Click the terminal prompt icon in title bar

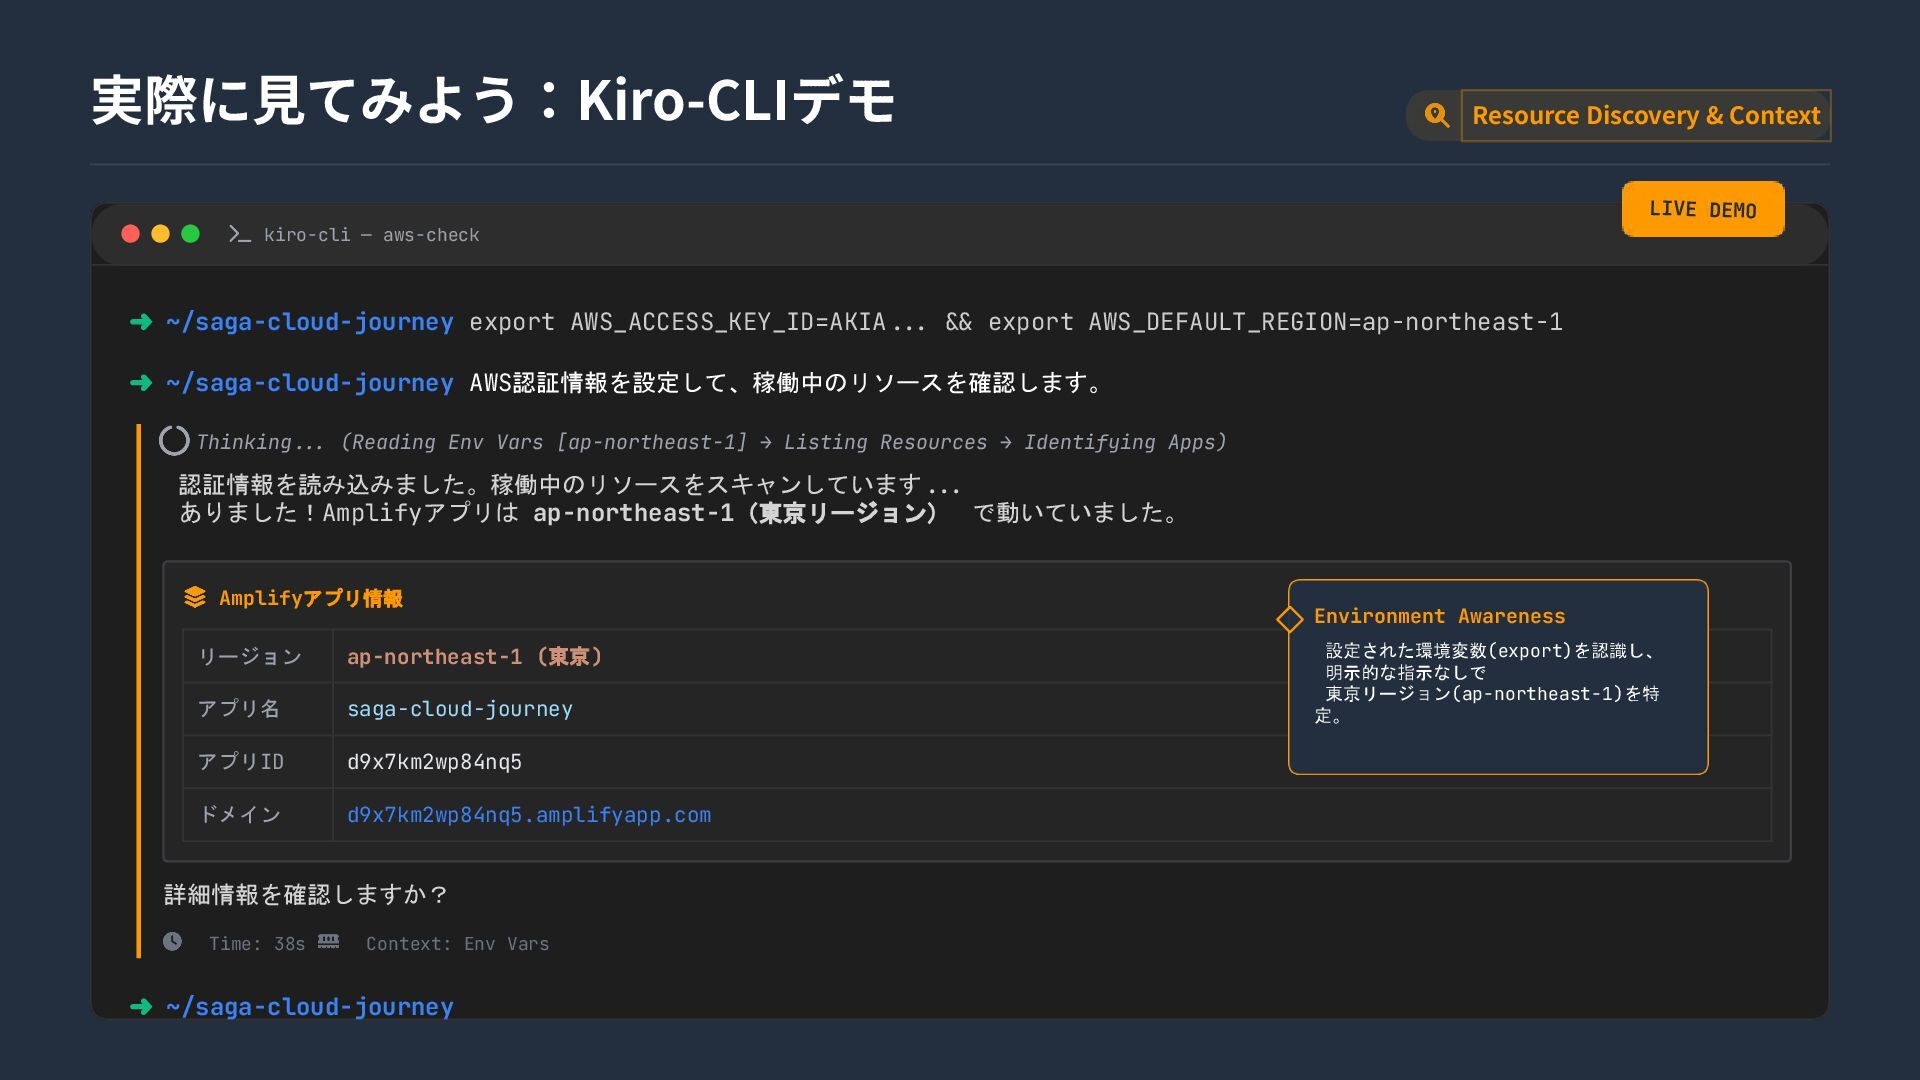pos(239,234)
